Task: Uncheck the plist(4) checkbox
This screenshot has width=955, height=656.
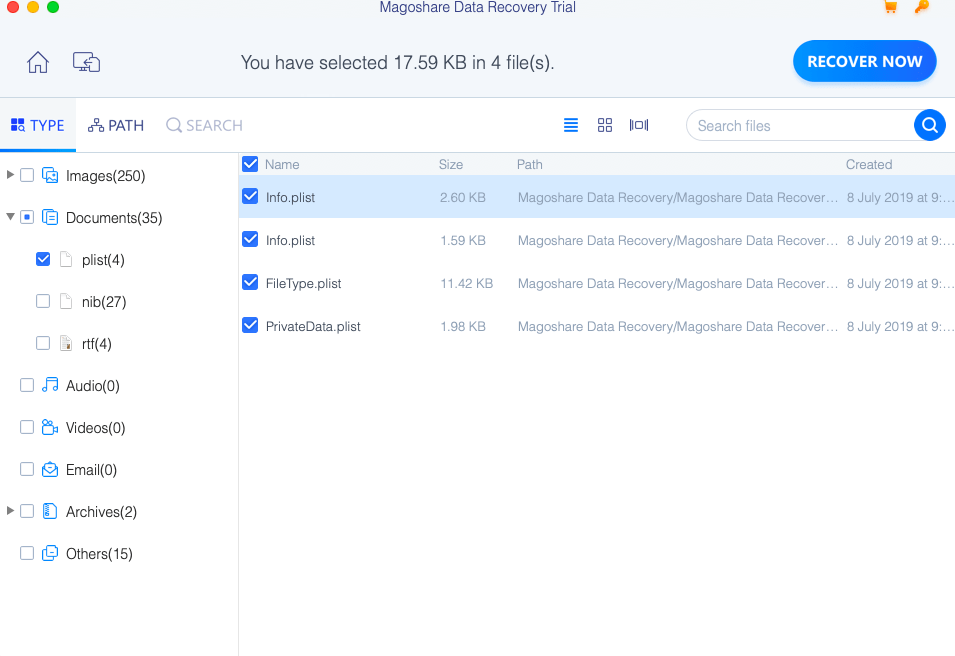Action: click(43, 259)
